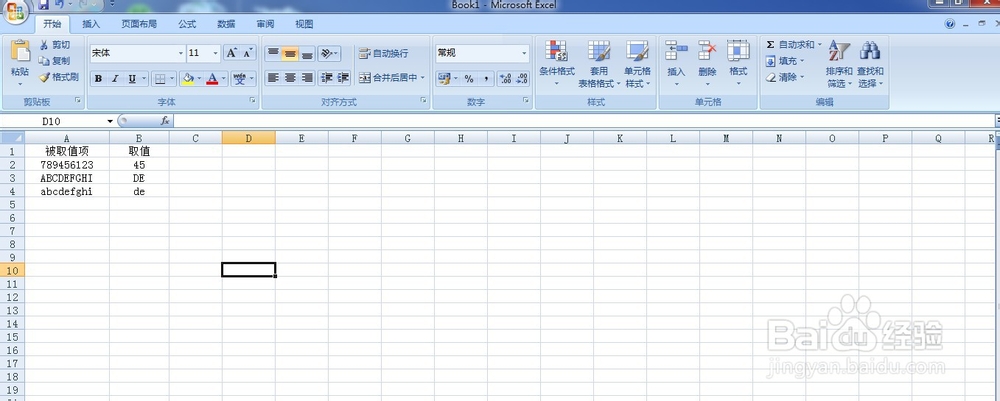Align text right
This screenshot has width=1000, height=401.
pyautogui.click(x=307, y=78)
